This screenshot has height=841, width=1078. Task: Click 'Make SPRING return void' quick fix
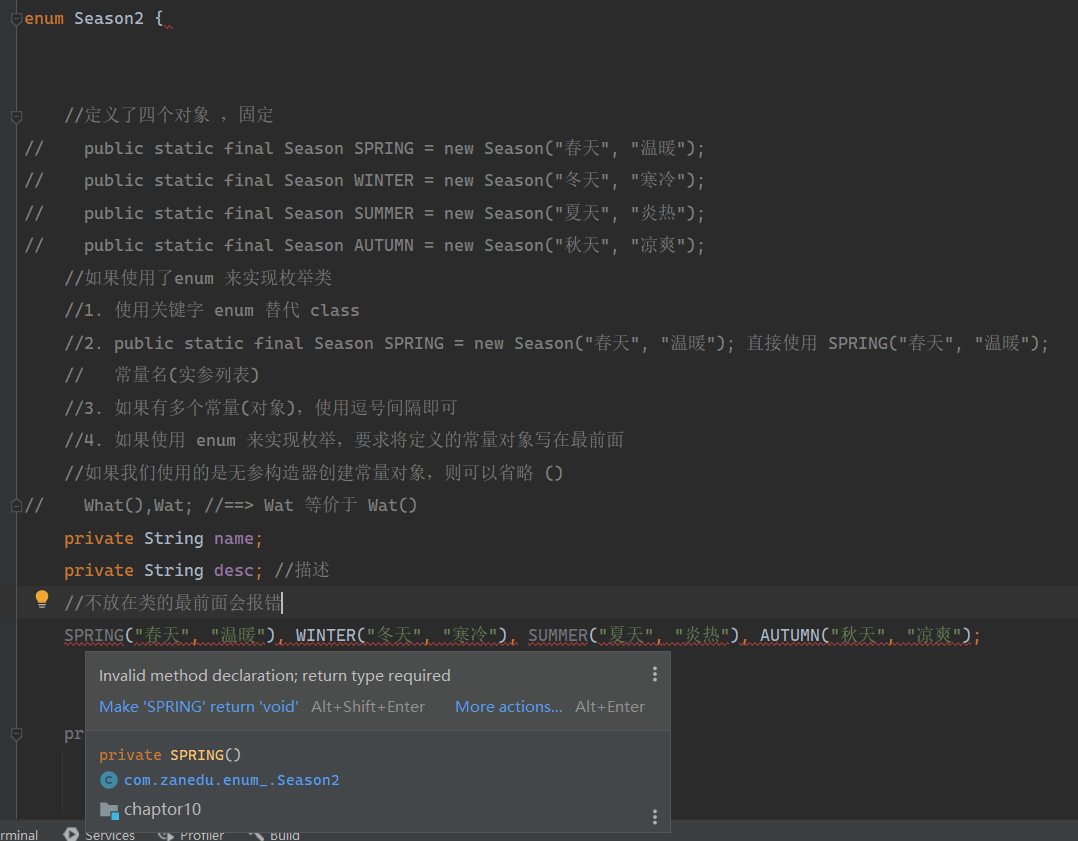[199, 706]
